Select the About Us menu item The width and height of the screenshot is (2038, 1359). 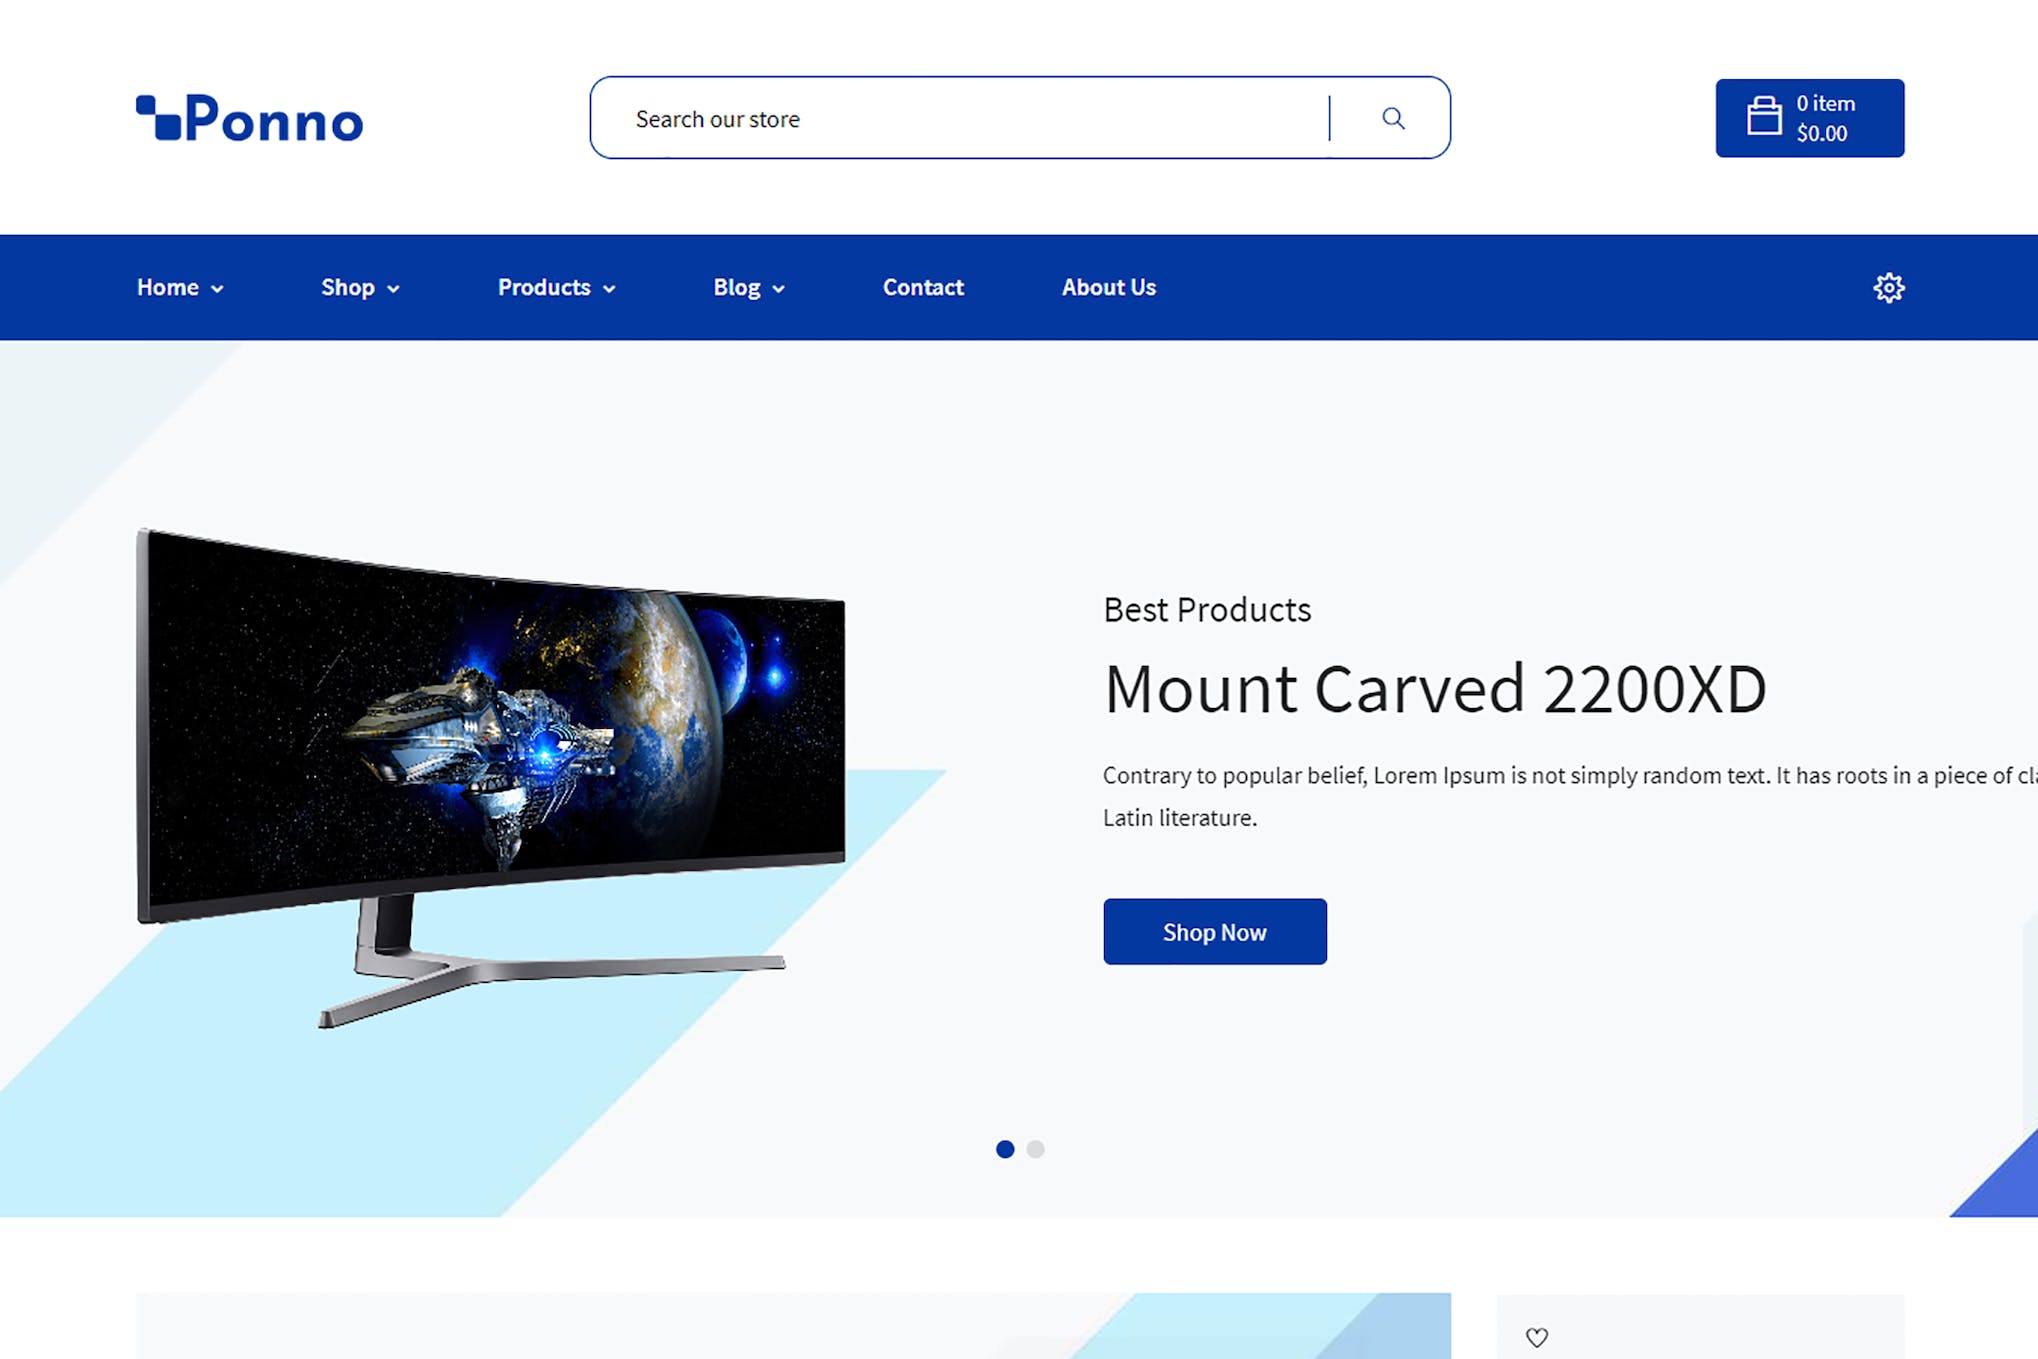1108,287
